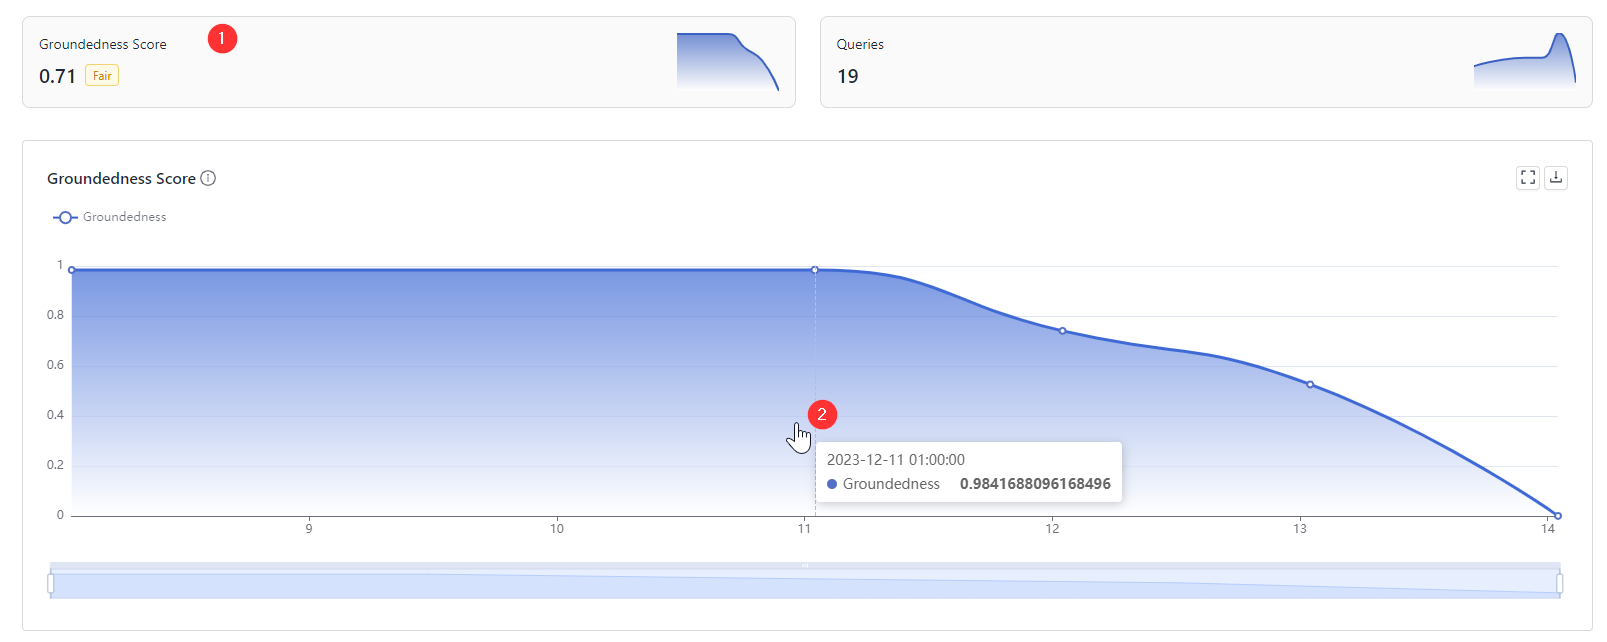The width and height of the screenshot is (1607, 642).
Task: Open the Queries card sparkline
Action: [x=1524, y=62]
